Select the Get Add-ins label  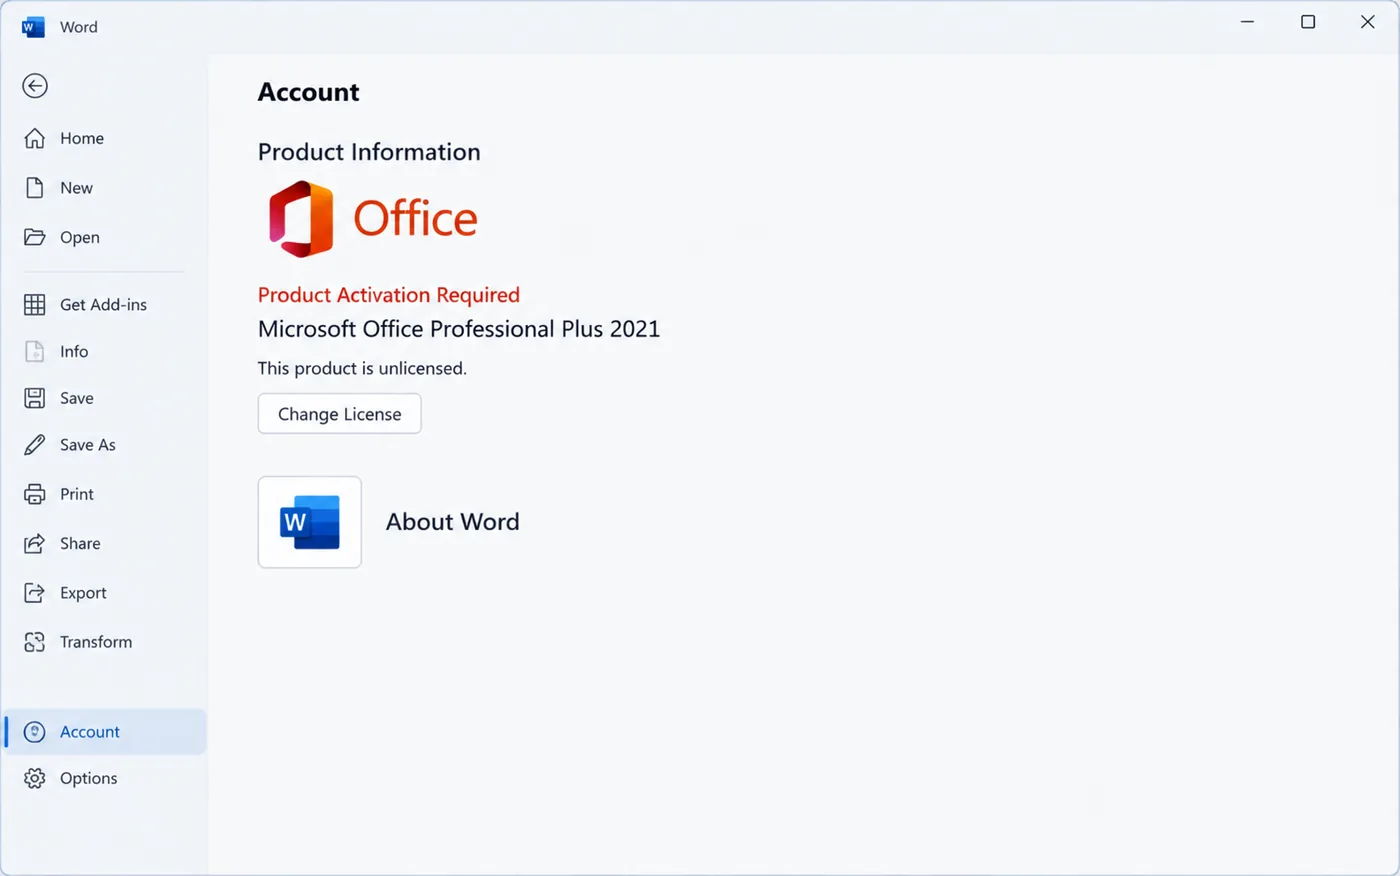click(103, 305)
